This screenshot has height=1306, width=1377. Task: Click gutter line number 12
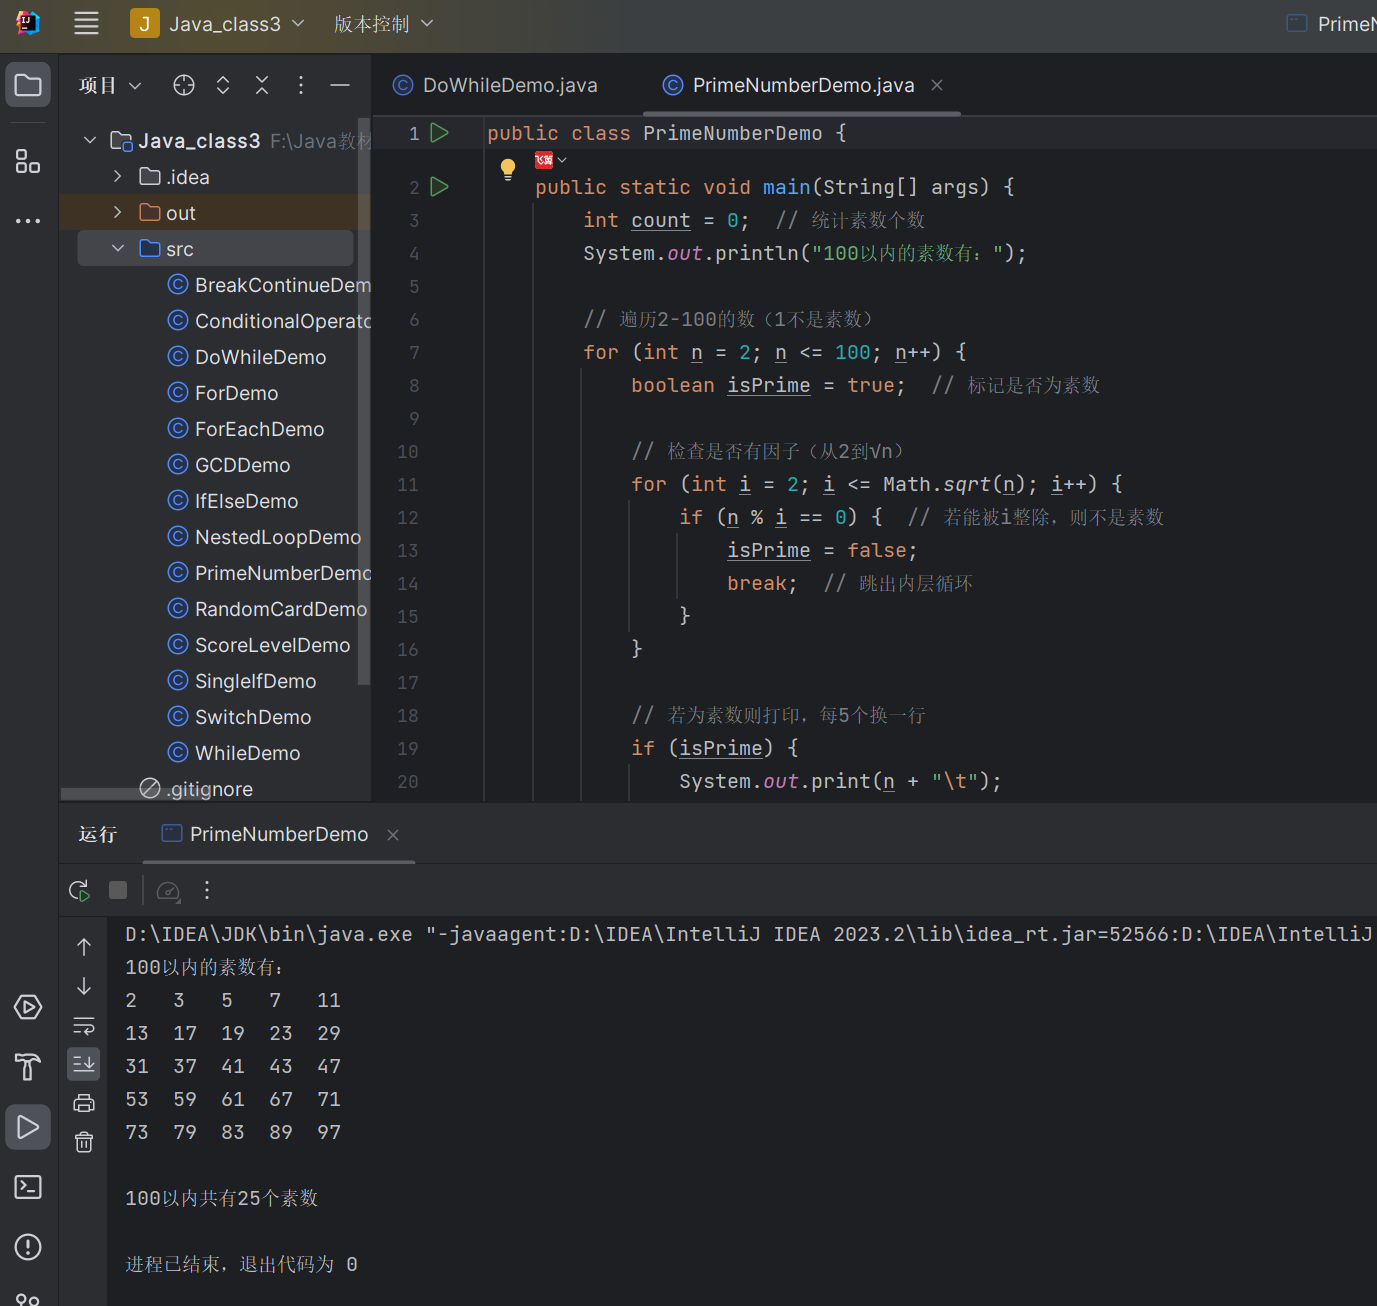[408, 517]
